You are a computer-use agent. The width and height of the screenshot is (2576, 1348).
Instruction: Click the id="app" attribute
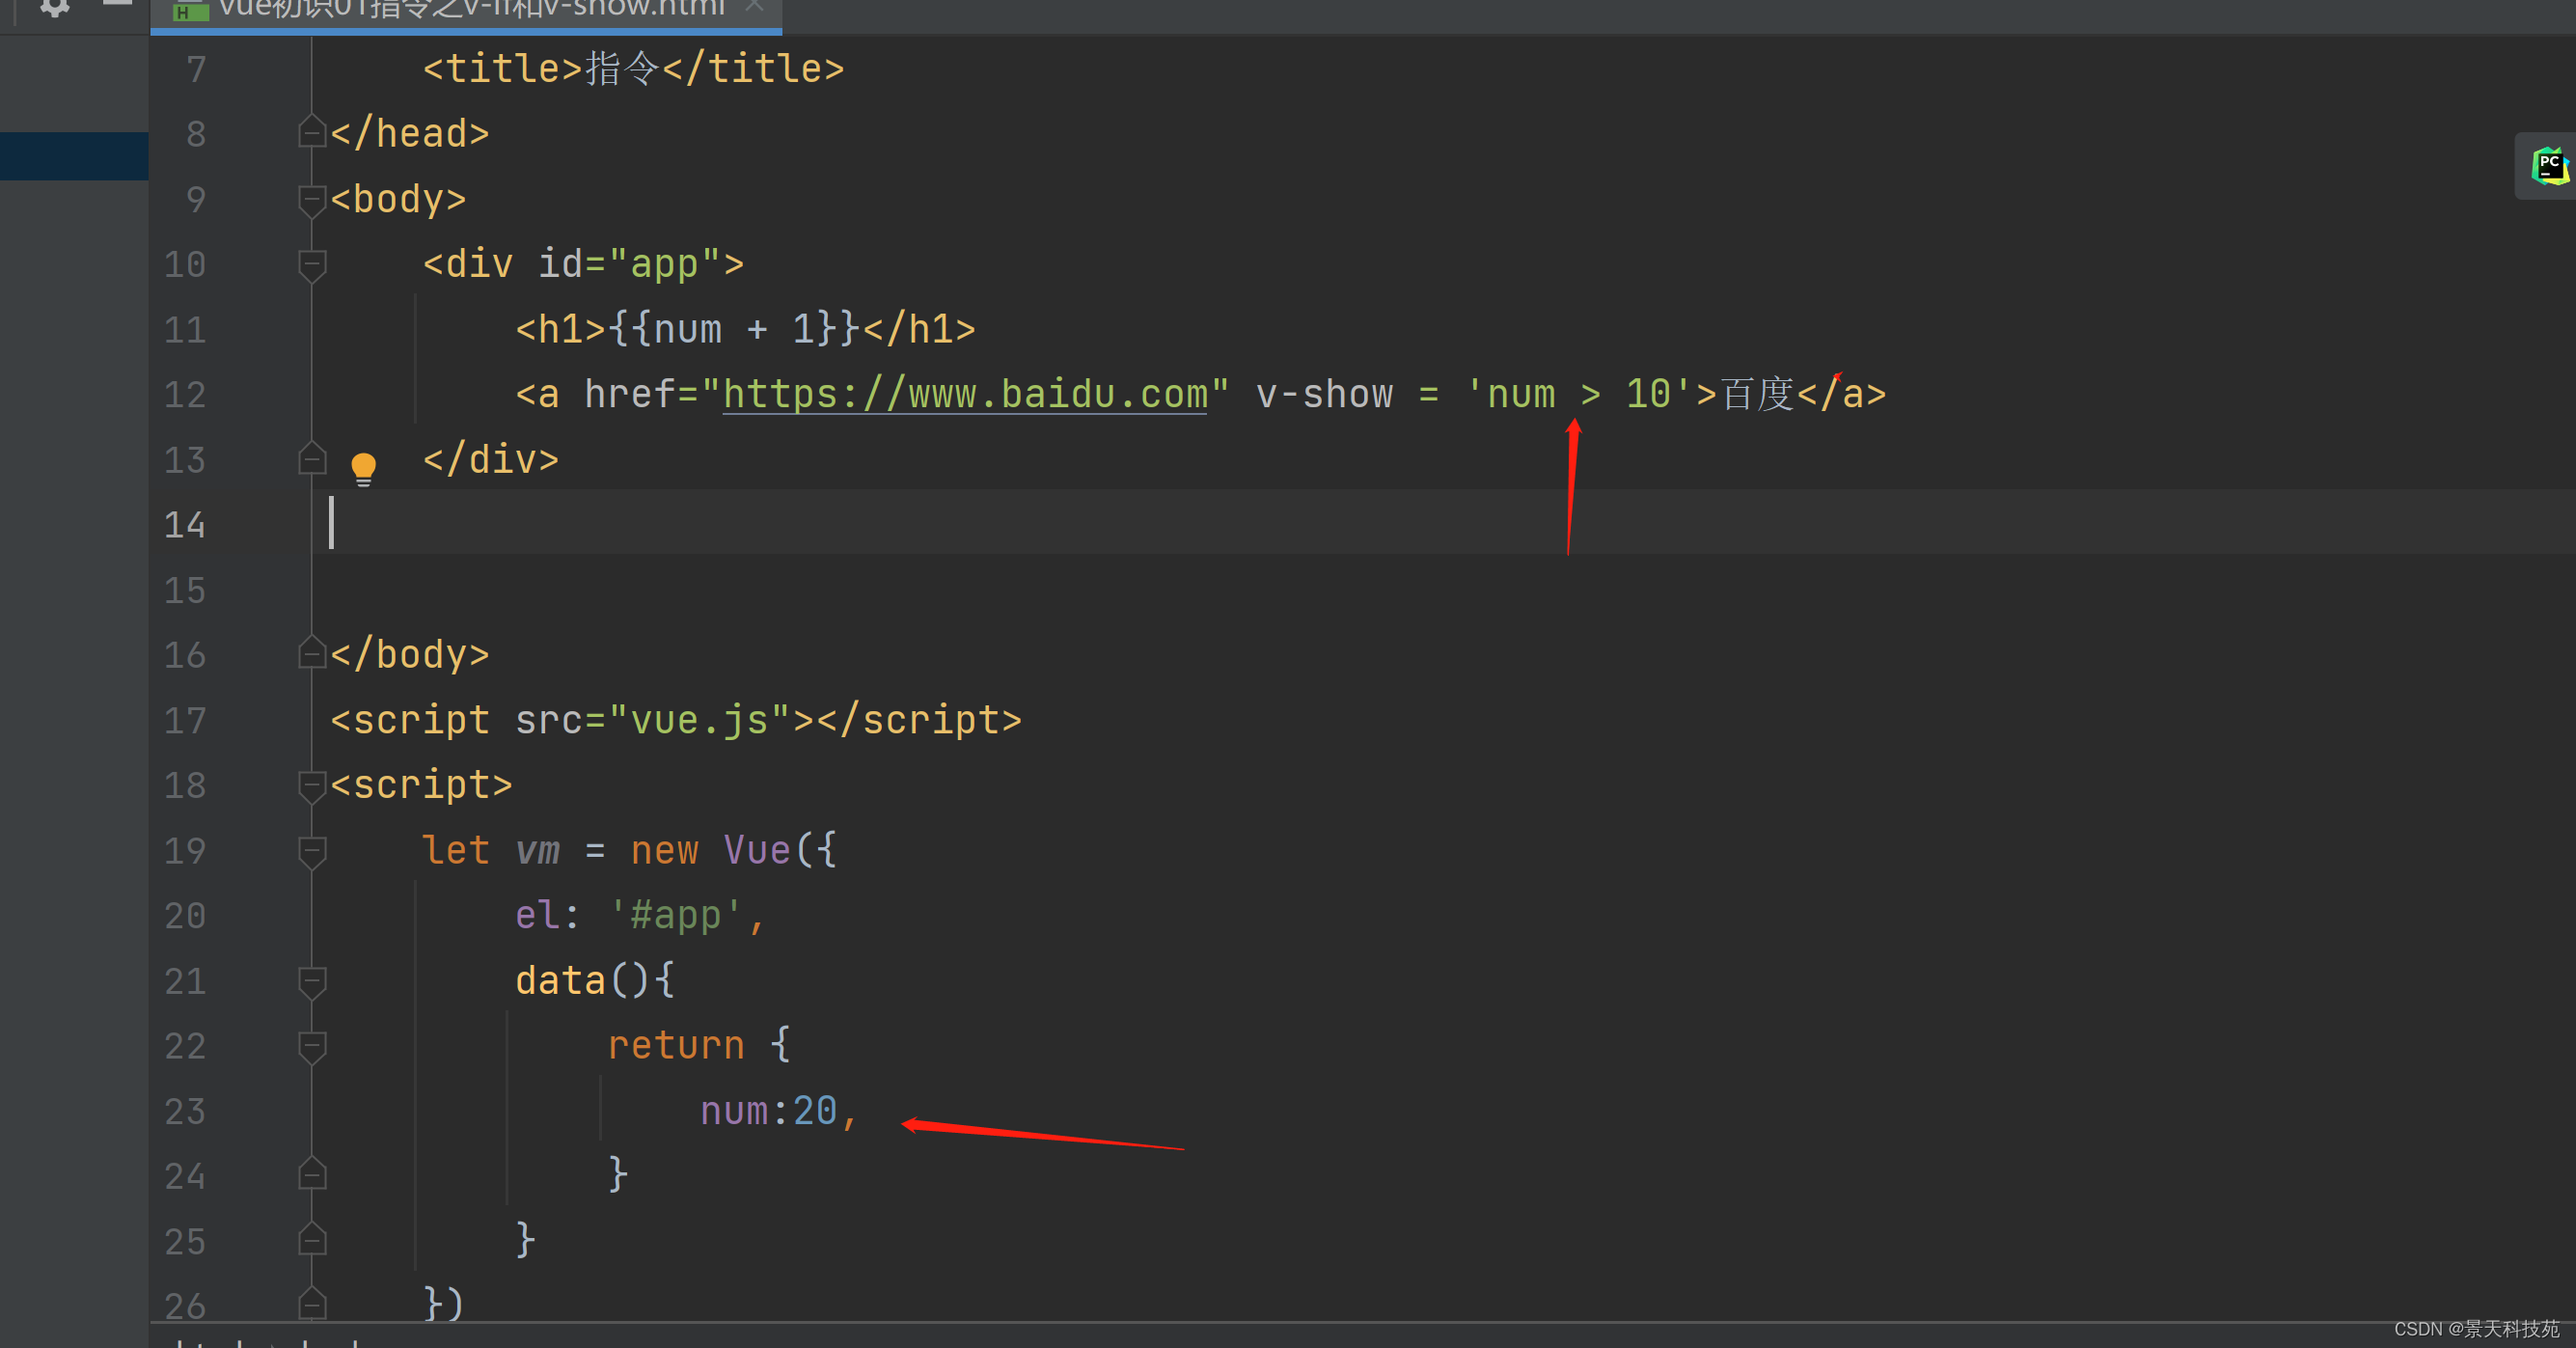630,264
